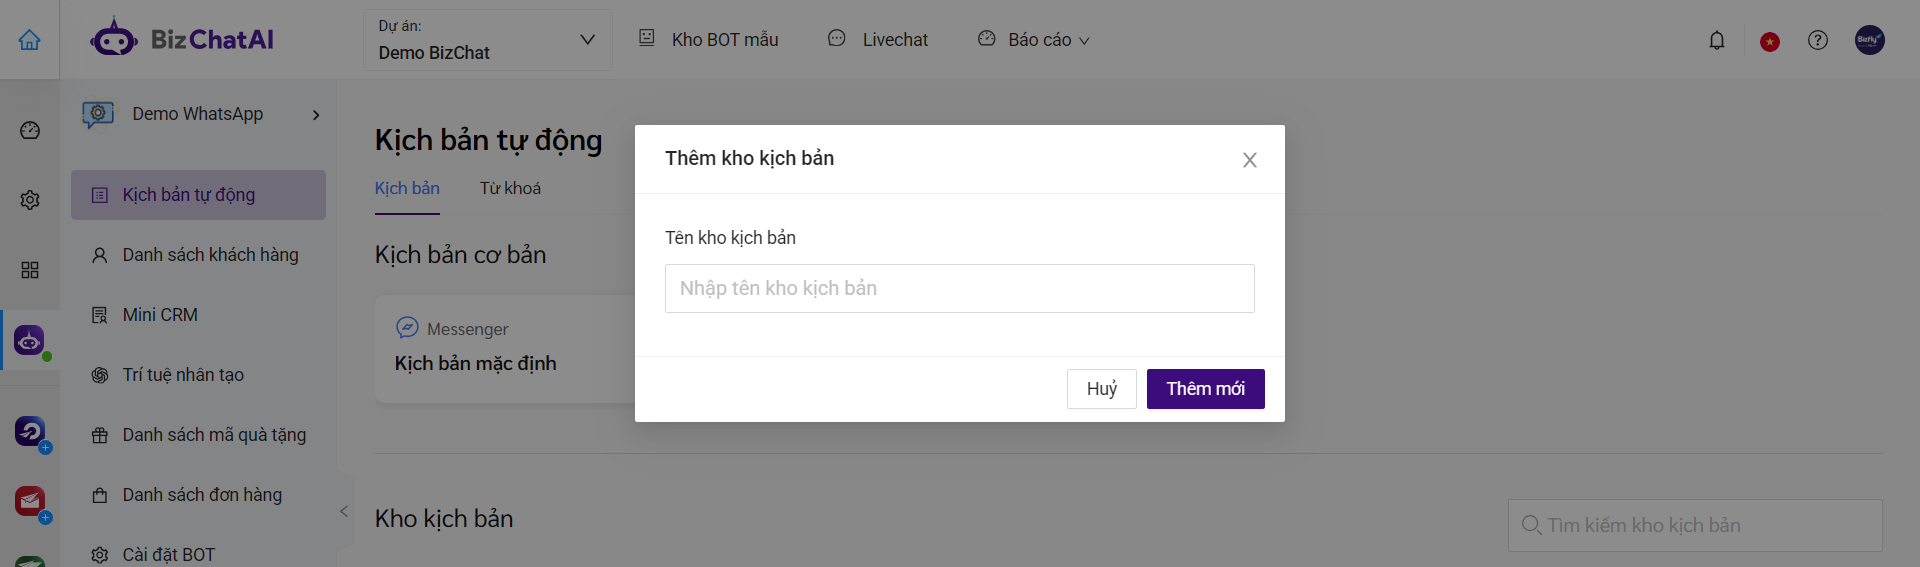This screenshot has width=1920, height=567.
Task: Select the purple BizChat bot icon in rail
Action: coord(30,341)
